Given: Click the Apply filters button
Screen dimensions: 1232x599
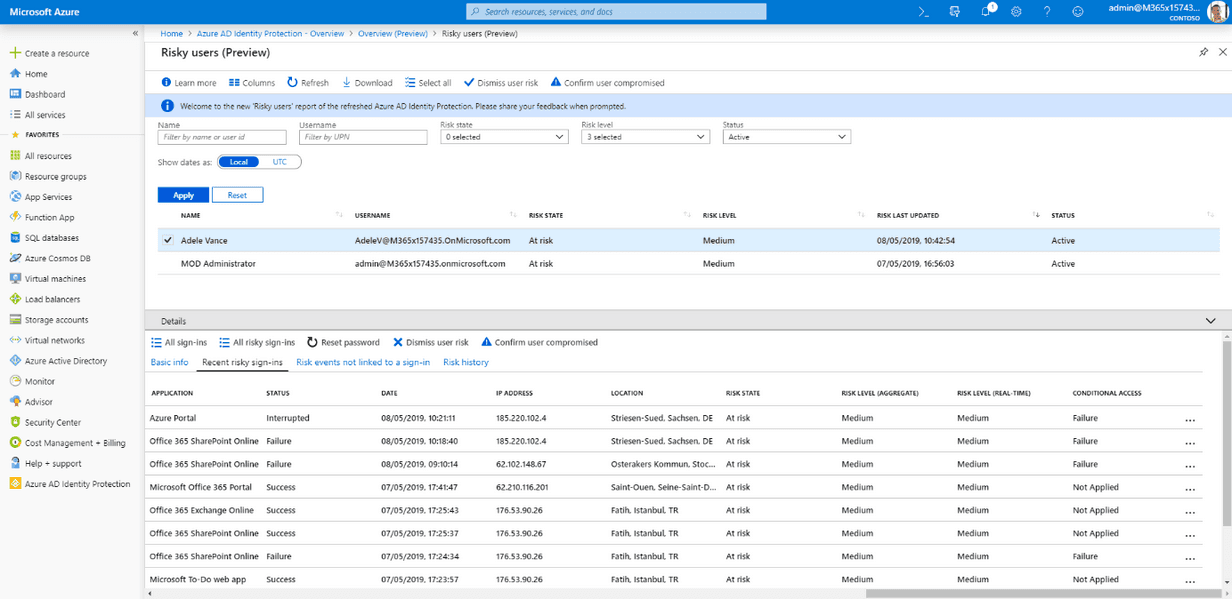Looking at the screenshot, I should pyautogui.click(x=183, y=195).
